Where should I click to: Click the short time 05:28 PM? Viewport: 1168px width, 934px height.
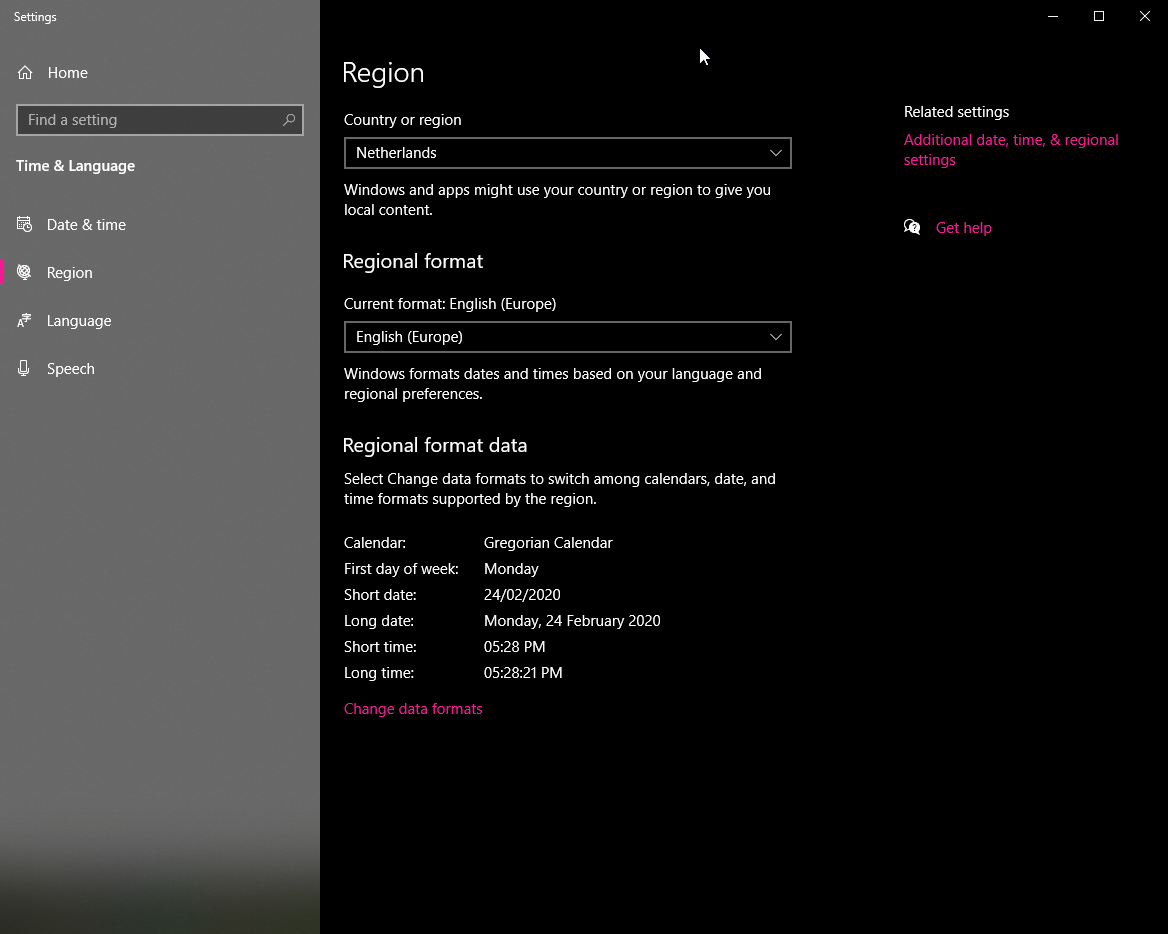tap(514, 647)
